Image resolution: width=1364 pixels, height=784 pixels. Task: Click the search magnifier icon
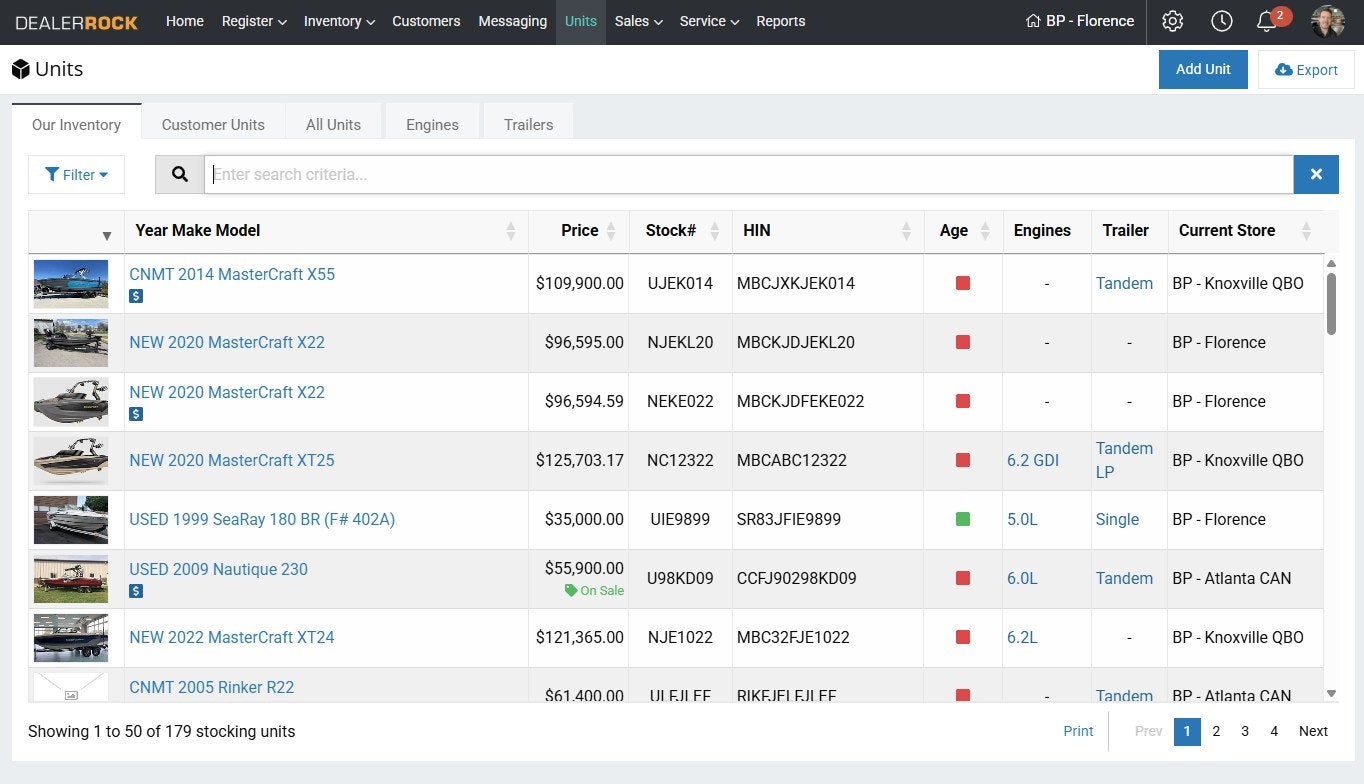click(x=180, y=174)
